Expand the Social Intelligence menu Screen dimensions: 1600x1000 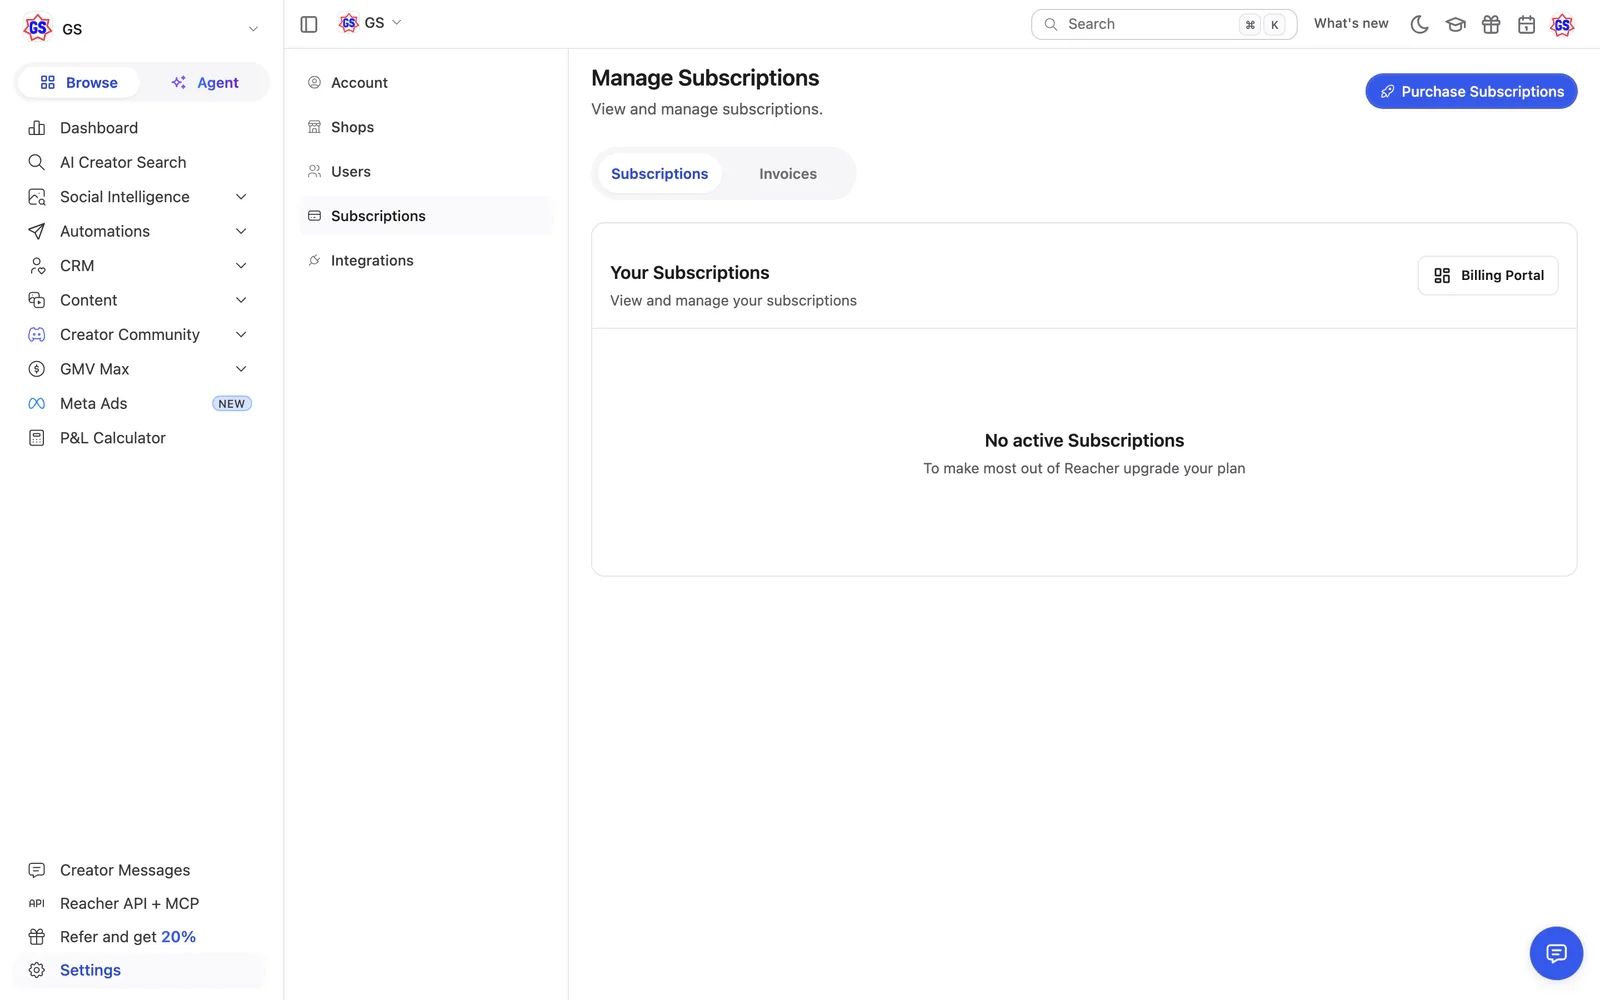241,197
